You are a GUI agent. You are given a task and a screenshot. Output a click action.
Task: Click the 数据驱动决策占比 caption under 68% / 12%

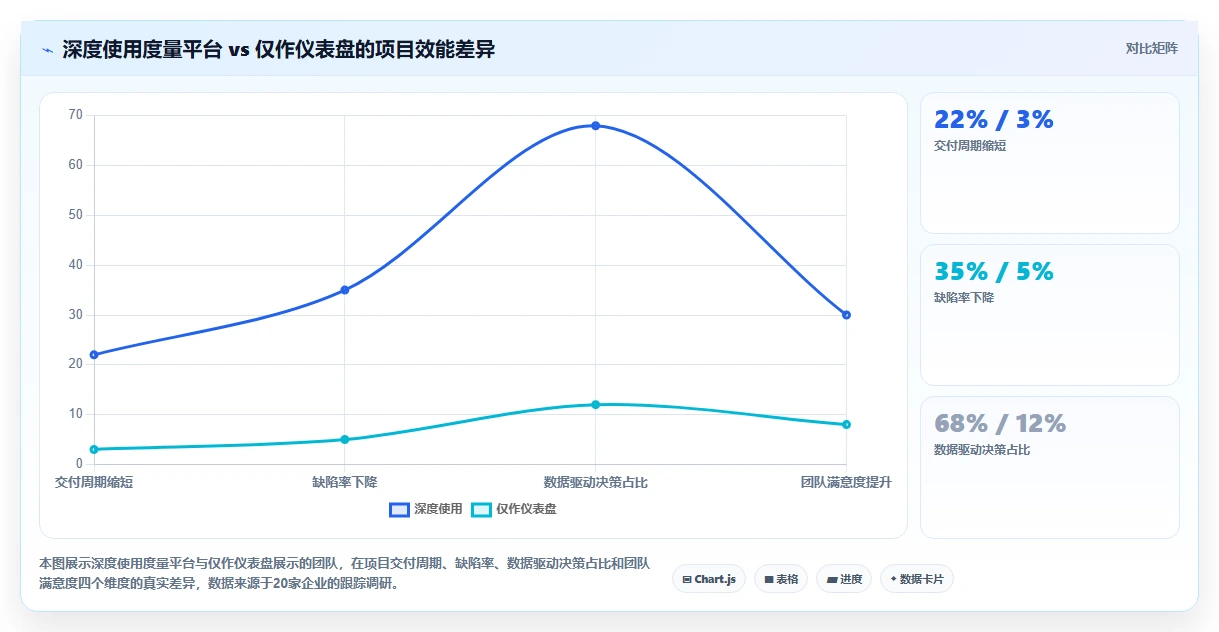982,449
